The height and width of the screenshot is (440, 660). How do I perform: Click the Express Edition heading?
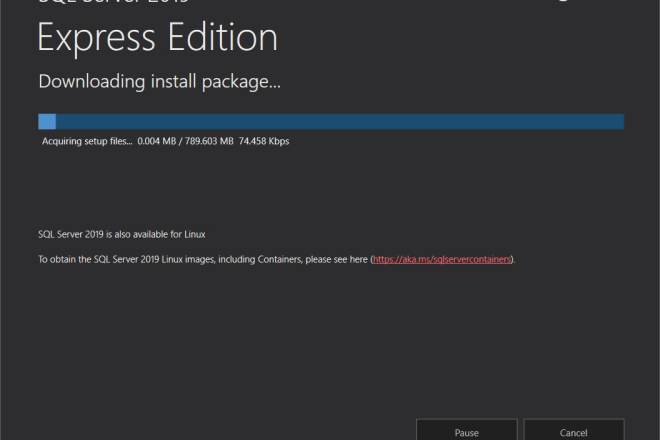pos(157,38)
